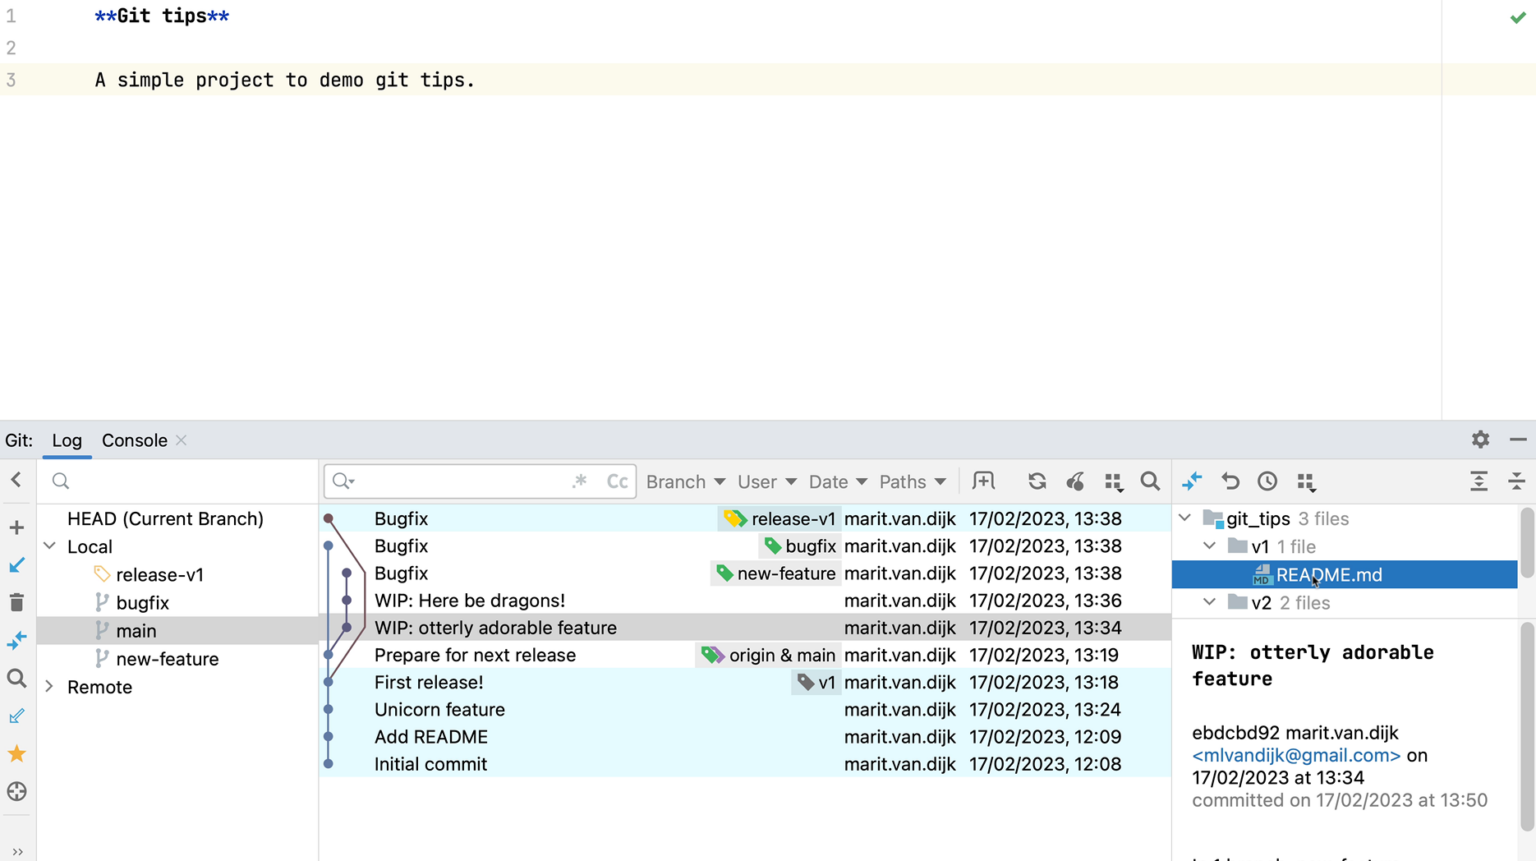Open the Branch filter dropdown
This screenshot has width=1536, height=861.
coord(685,482)
